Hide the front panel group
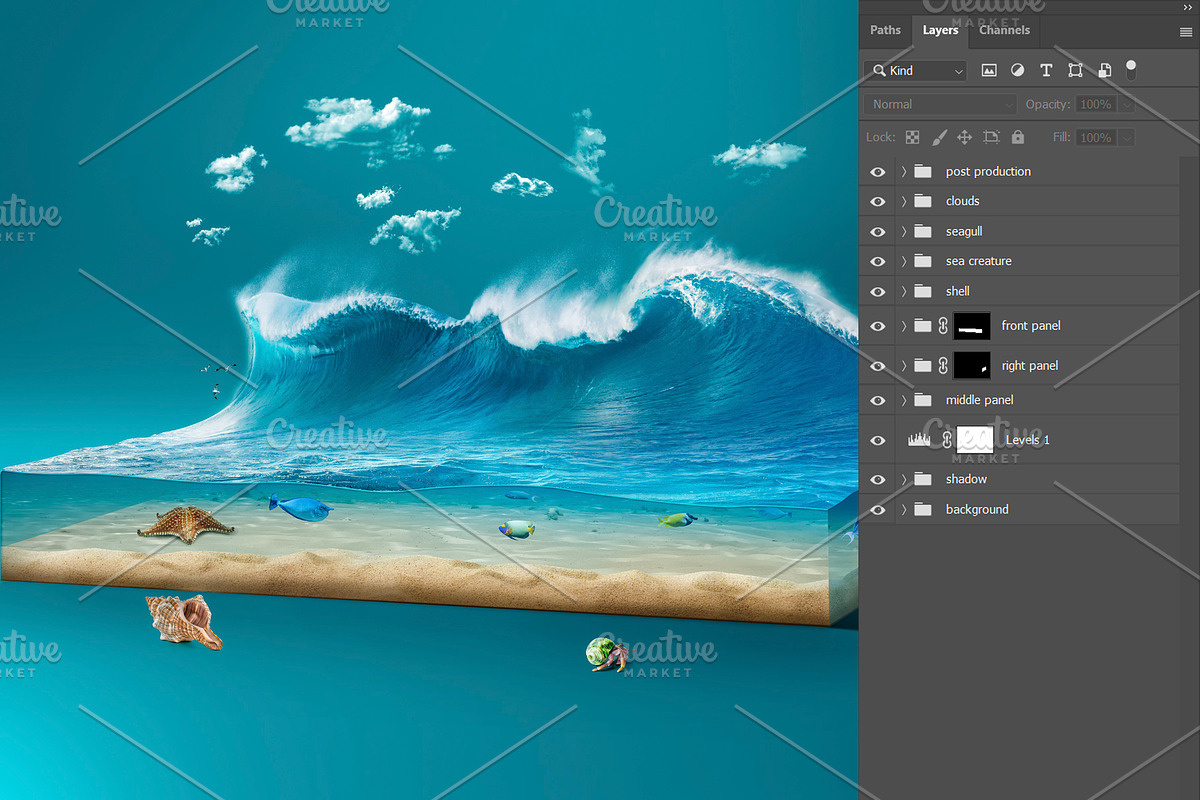 point(878,326)
